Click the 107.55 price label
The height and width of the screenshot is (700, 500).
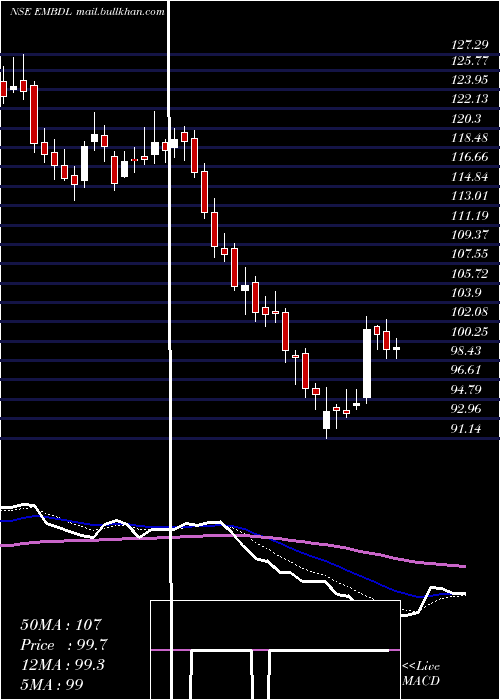click(x=469, y=254)
